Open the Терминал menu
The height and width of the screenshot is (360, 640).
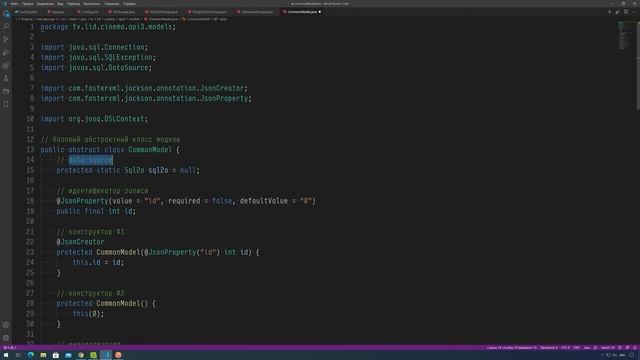pos(111,4)
